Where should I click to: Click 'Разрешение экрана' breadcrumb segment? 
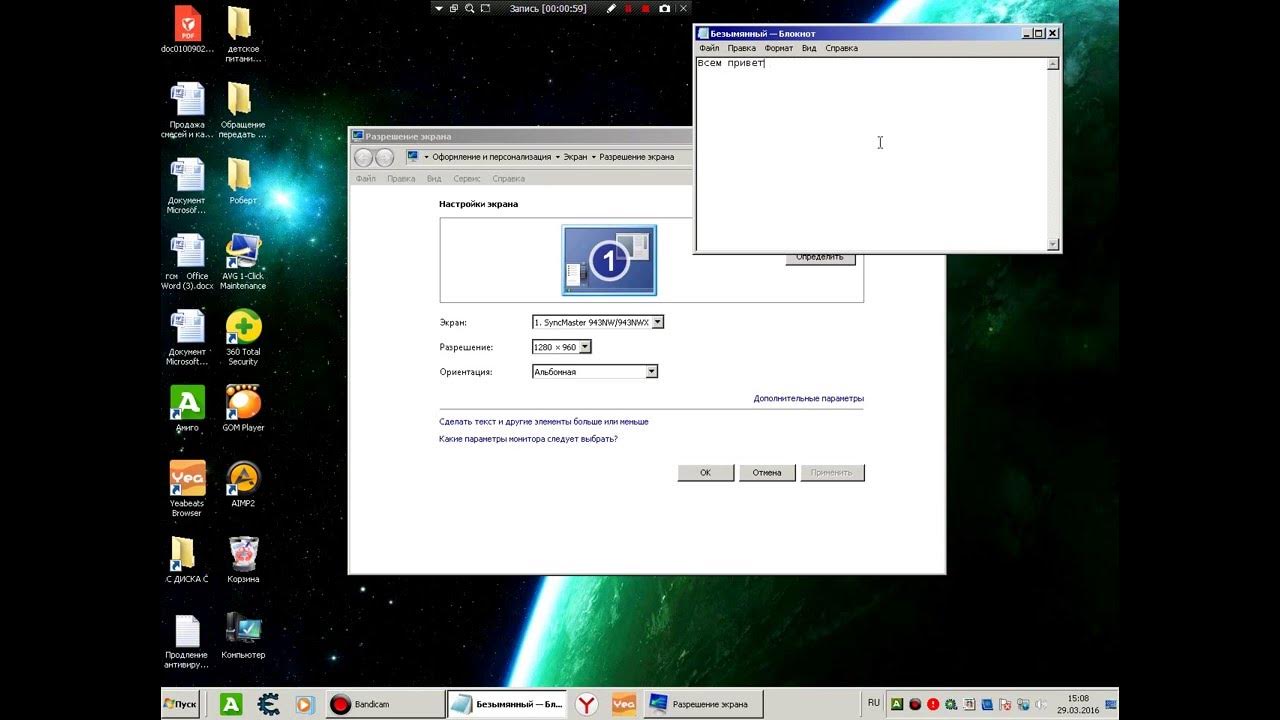click(637, 157)
